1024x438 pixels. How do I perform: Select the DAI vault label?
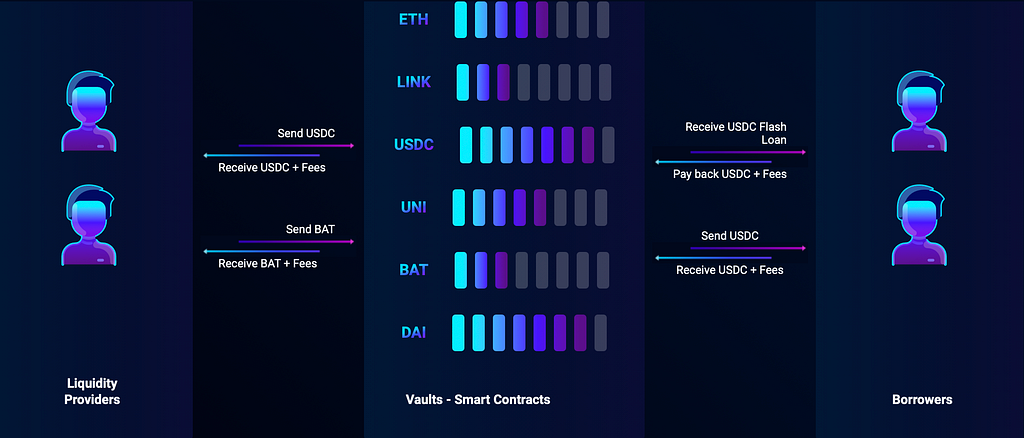tap(413, 332)
